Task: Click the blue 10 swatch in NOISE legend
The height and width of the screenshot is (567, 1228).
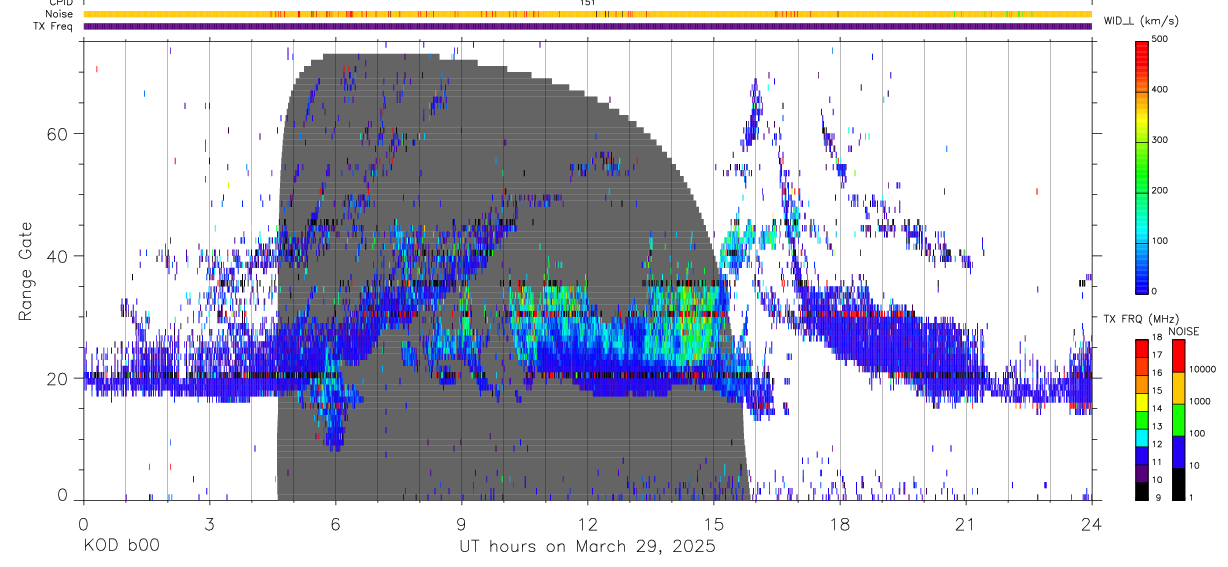Action: pos(1178,451)
